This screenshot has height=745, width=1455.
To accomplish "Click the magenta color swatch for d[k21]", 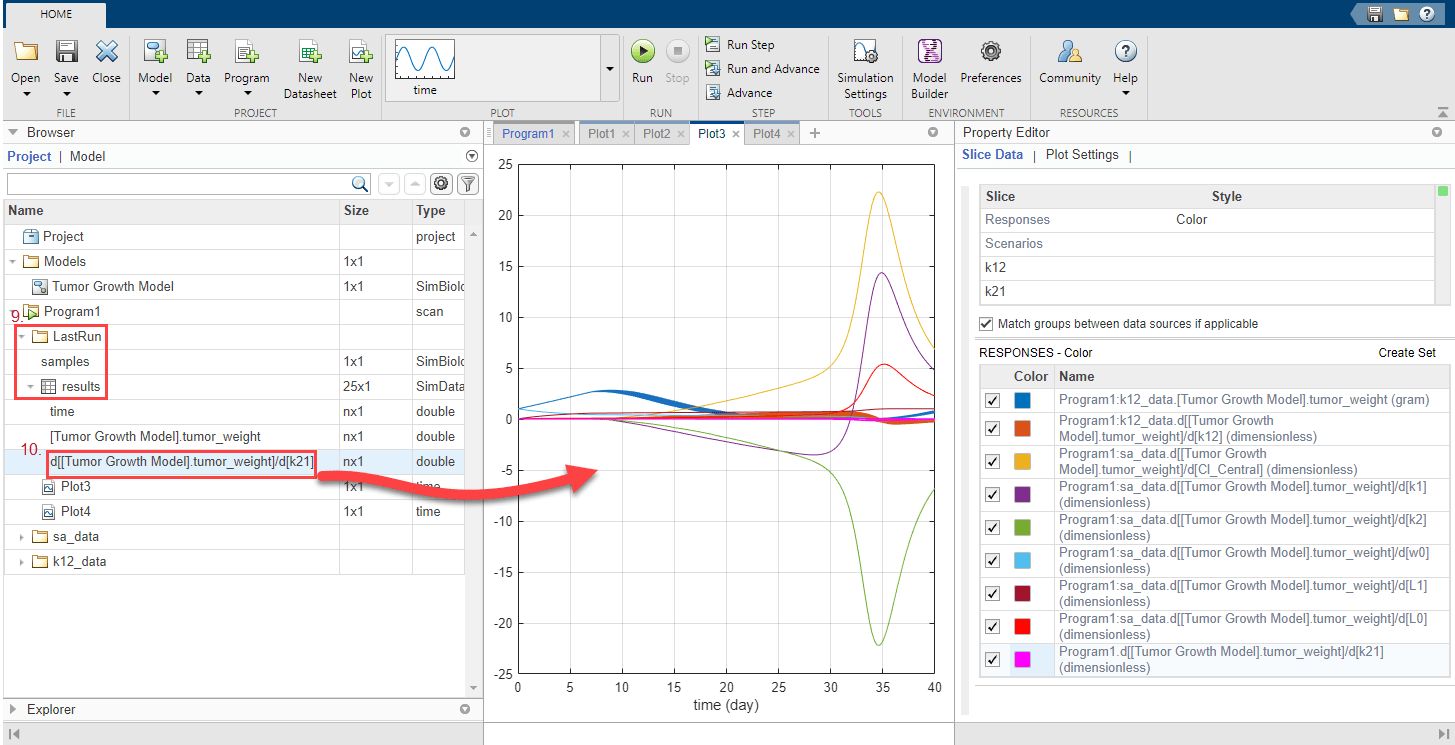I will click(1022, 659).
